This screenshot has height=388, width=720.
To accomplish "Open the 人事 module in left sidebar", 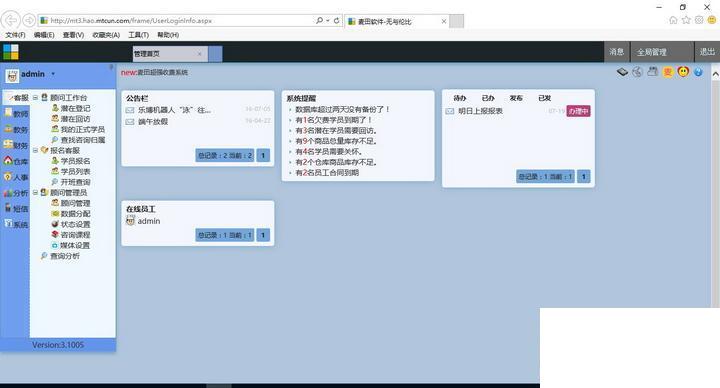I will [17, 177].
